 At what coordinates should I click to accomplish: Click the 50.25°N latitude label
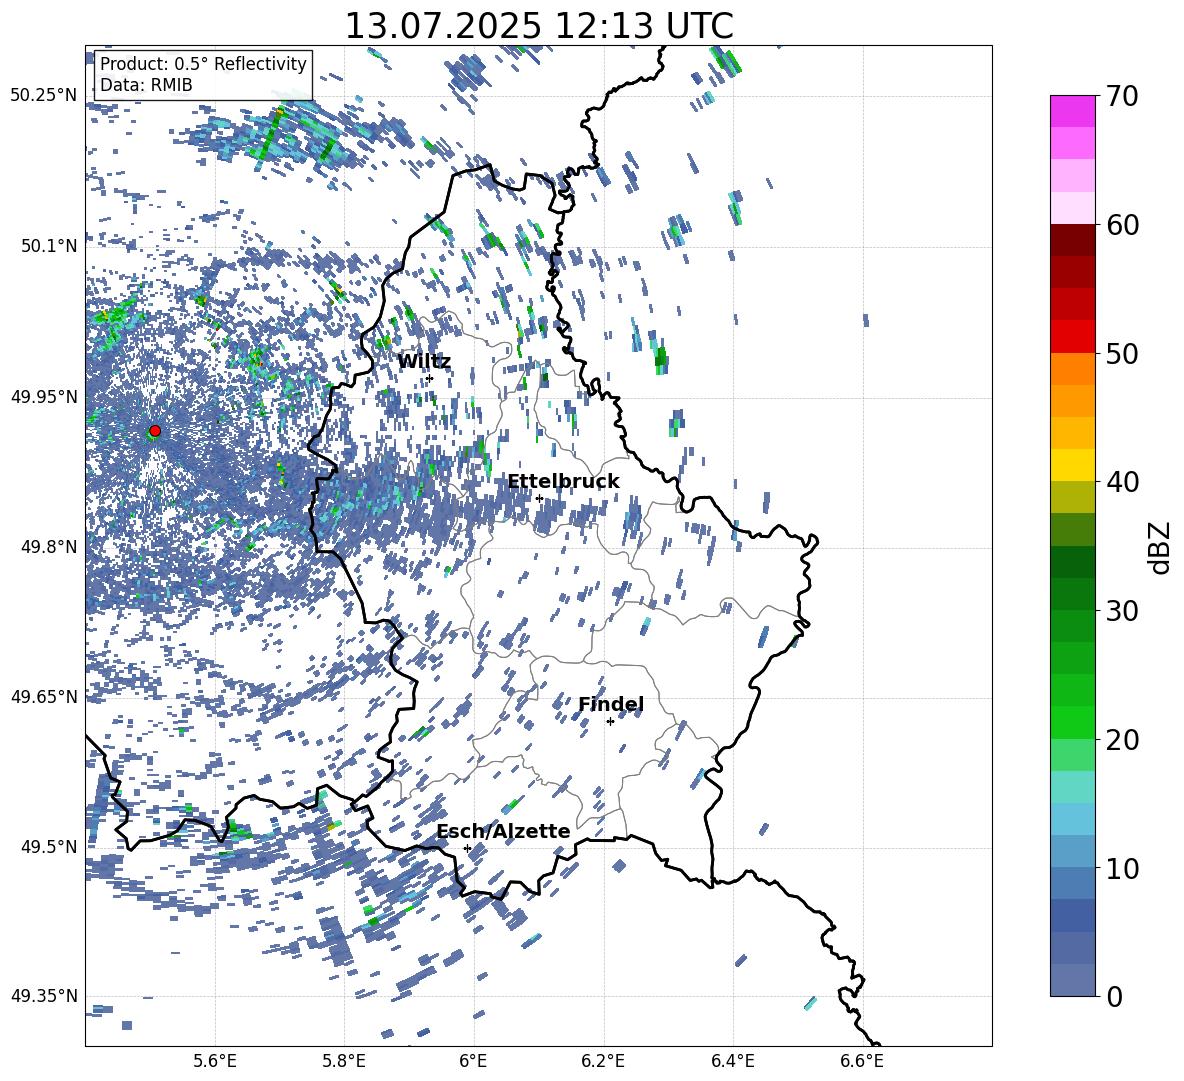[x=44, y=96]
